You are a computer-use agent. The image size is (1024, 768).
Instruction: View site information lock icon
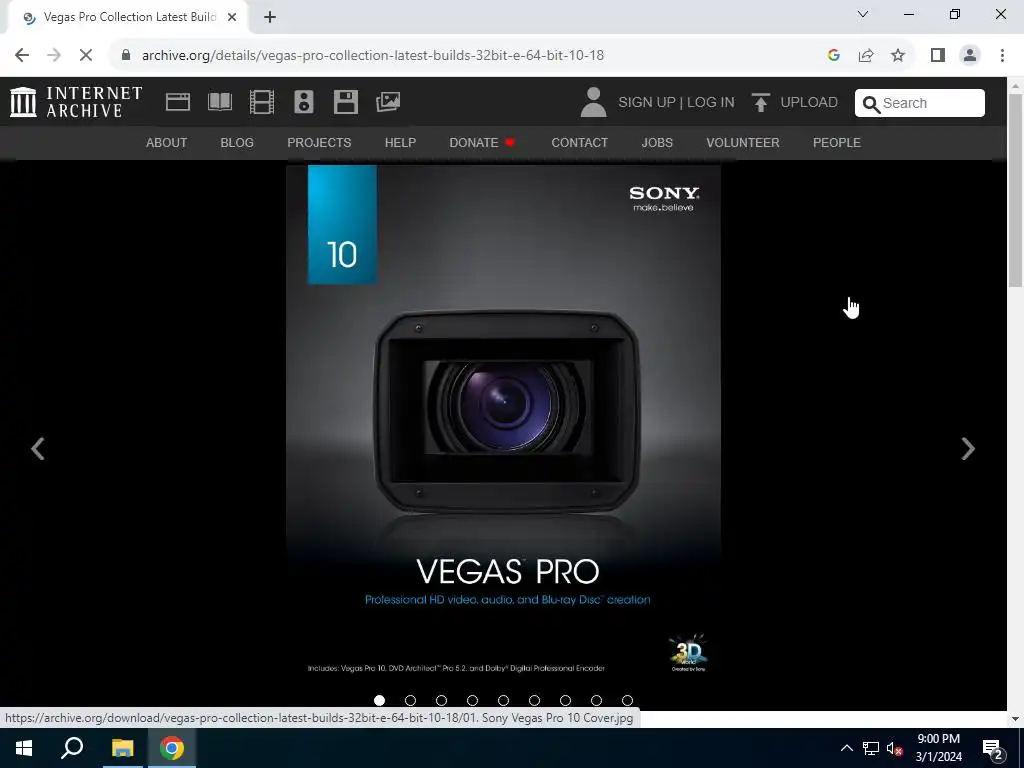click(126, 55)
